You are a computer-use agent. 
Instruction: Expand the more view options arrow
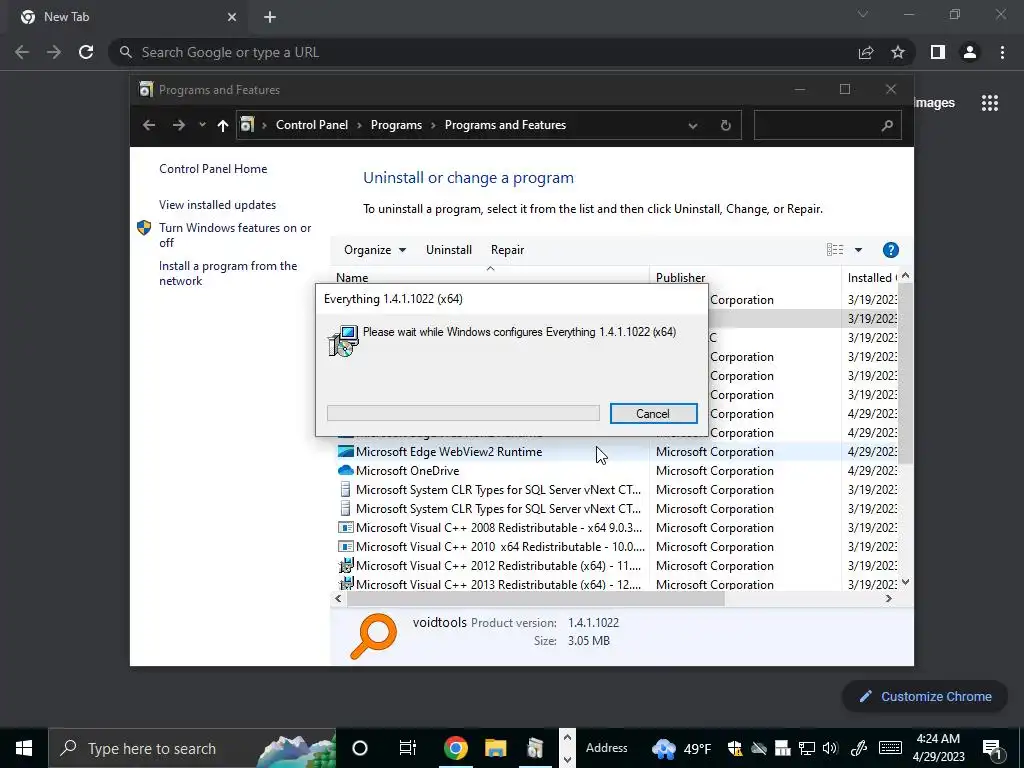tap(858, 249)
